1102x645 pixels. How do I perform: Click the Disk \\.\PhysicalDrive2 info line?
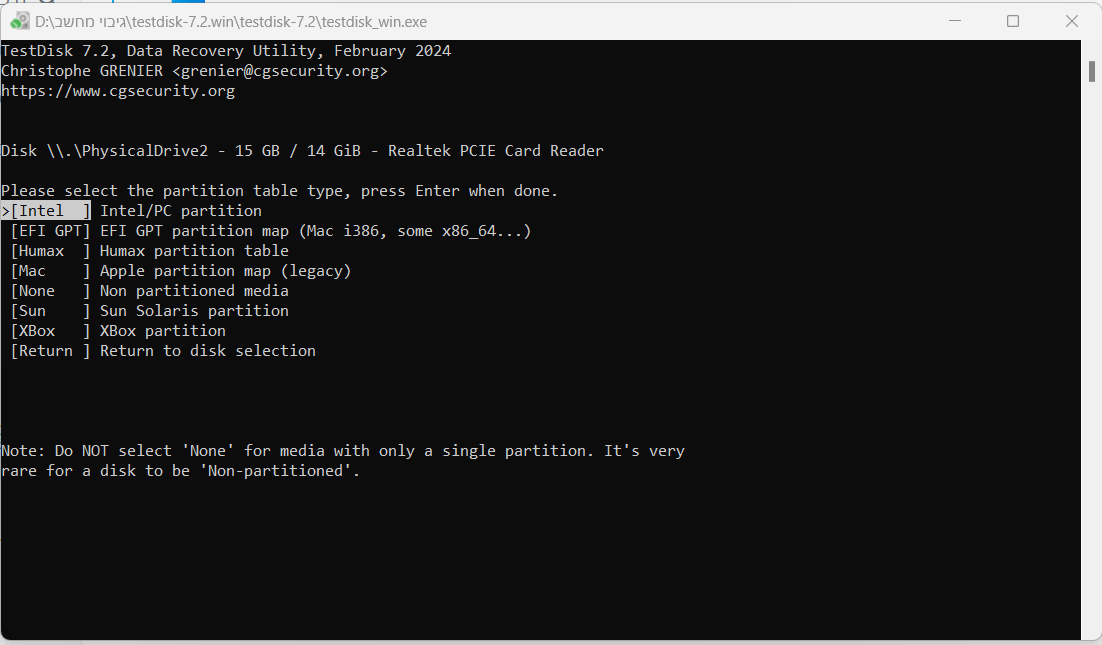coord(302,151)
